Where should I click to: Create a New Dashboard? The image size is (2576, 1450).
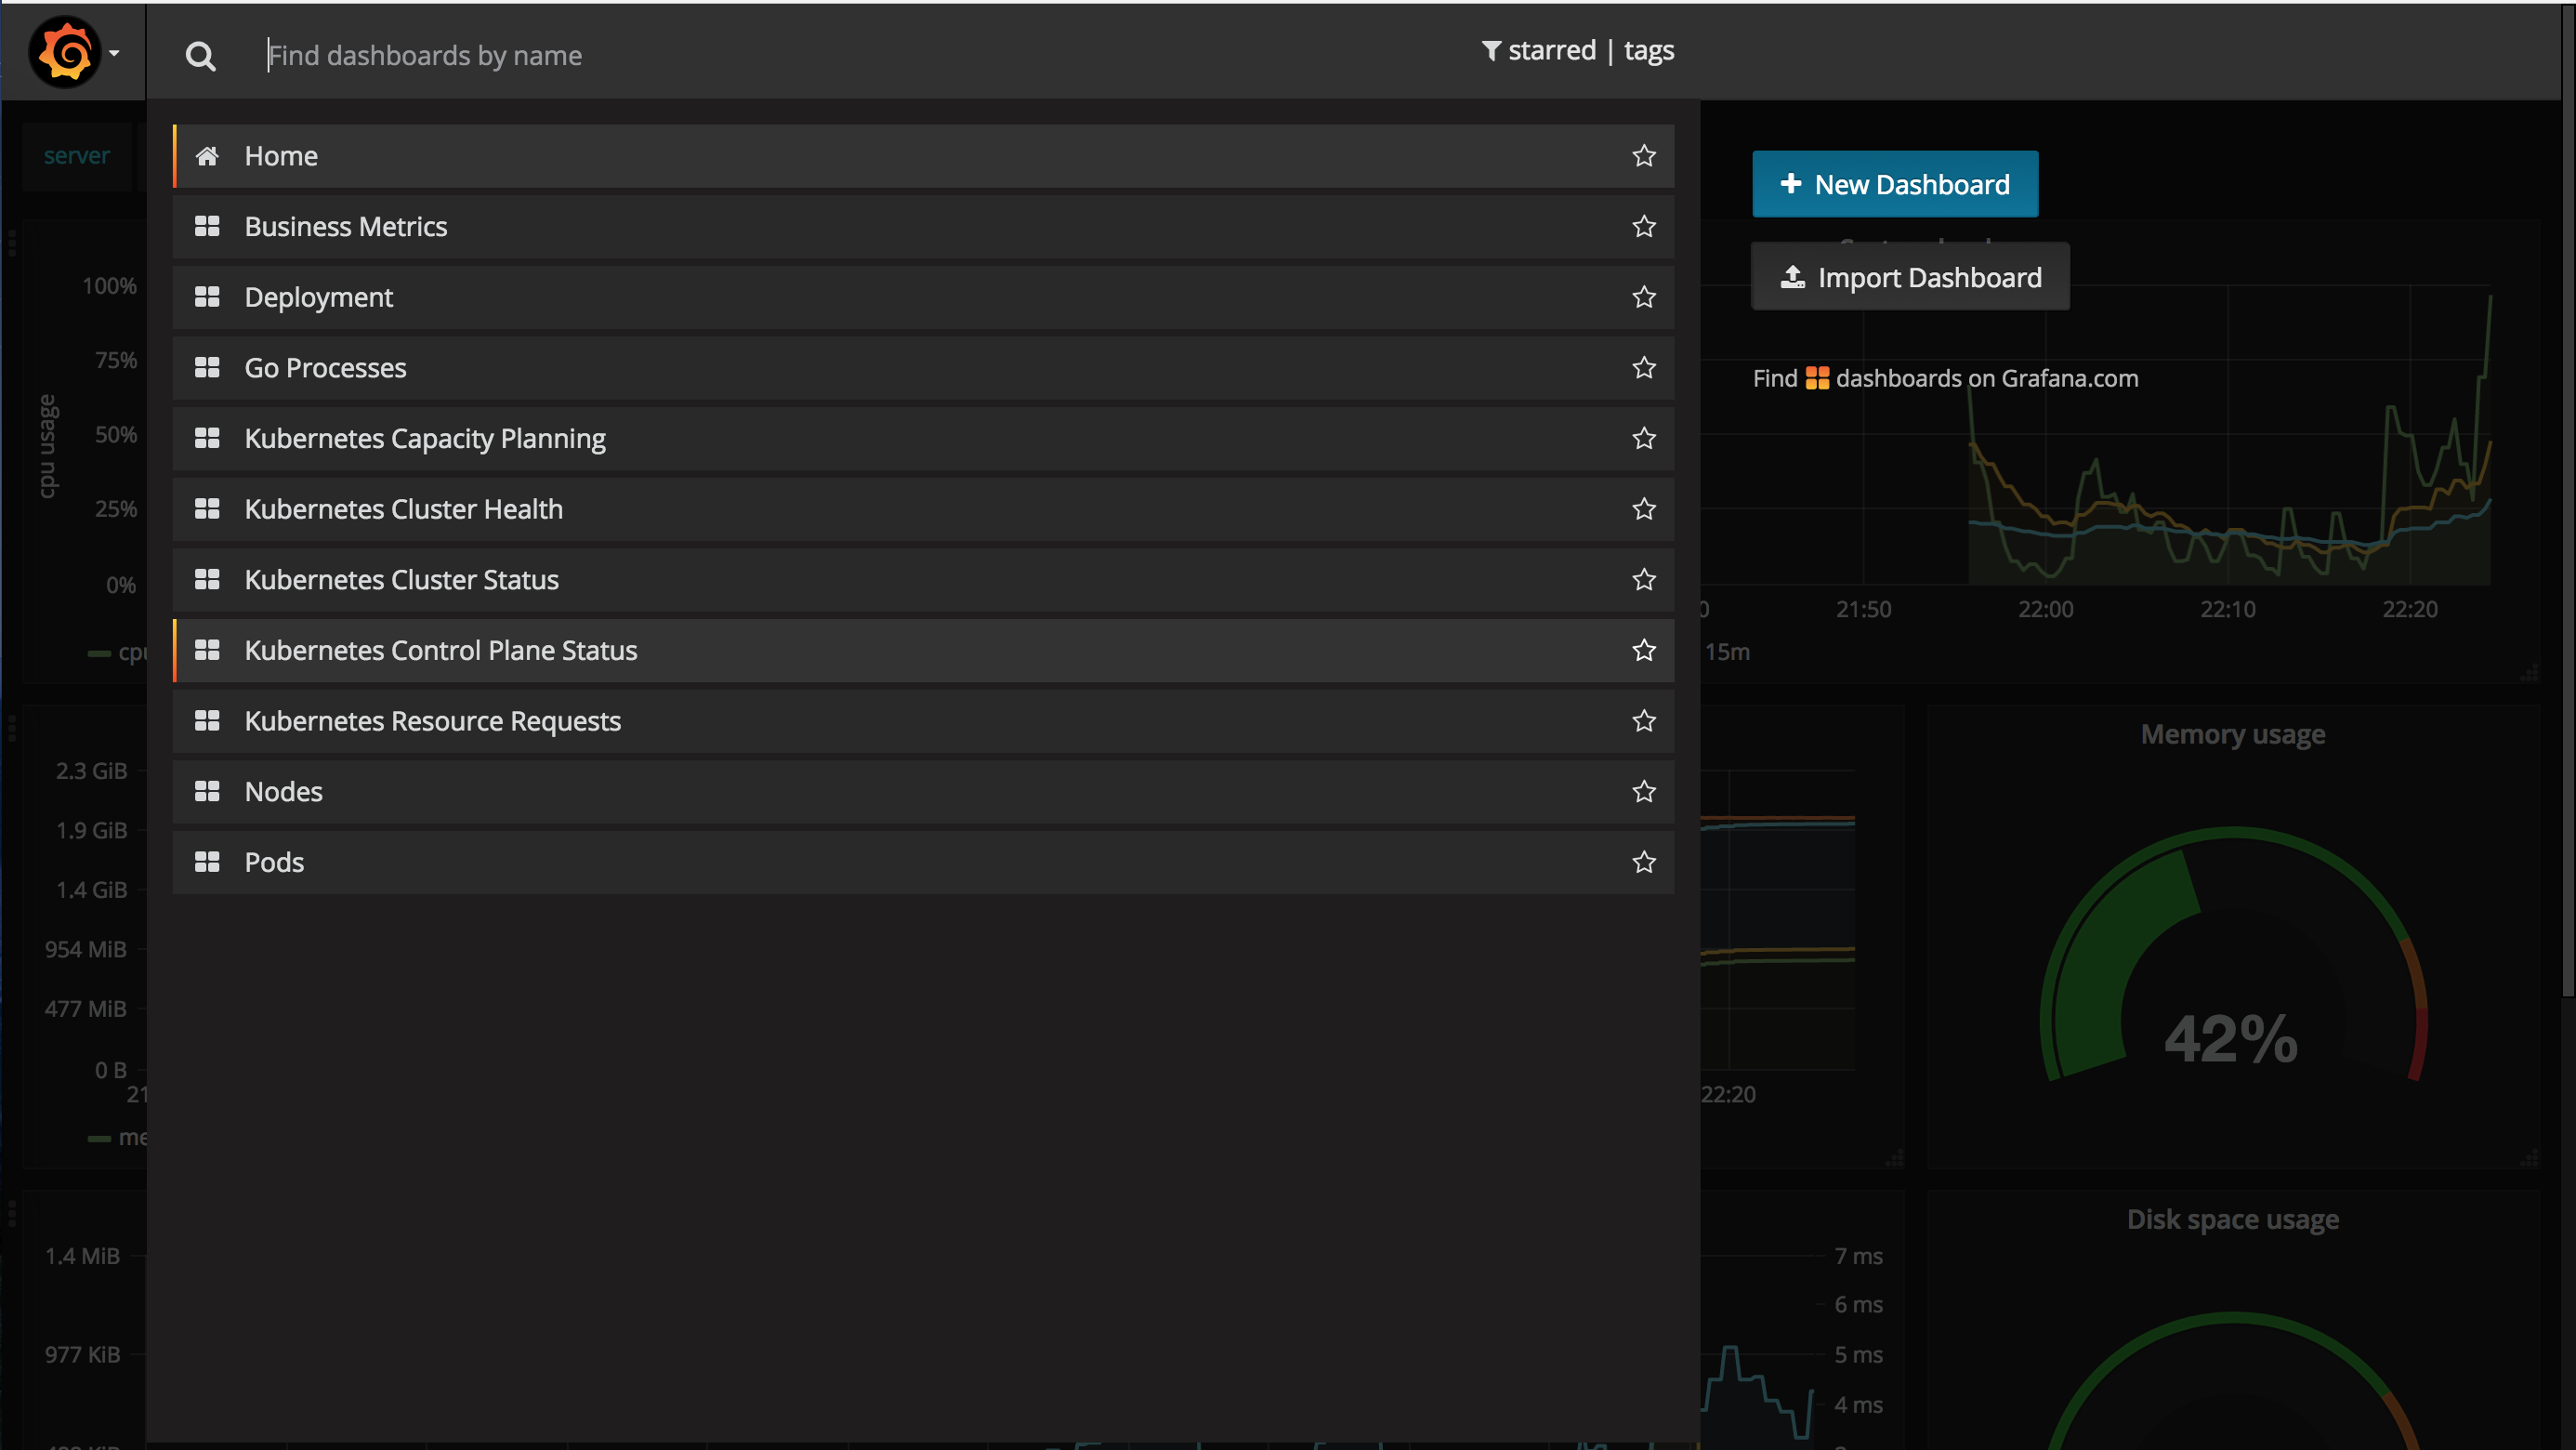1895,184
